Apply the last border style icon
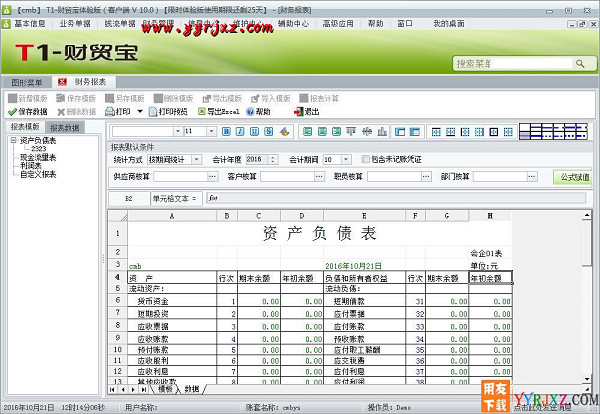Image resolution: width=600 pixels, height=414 pixels. (508, 132)
